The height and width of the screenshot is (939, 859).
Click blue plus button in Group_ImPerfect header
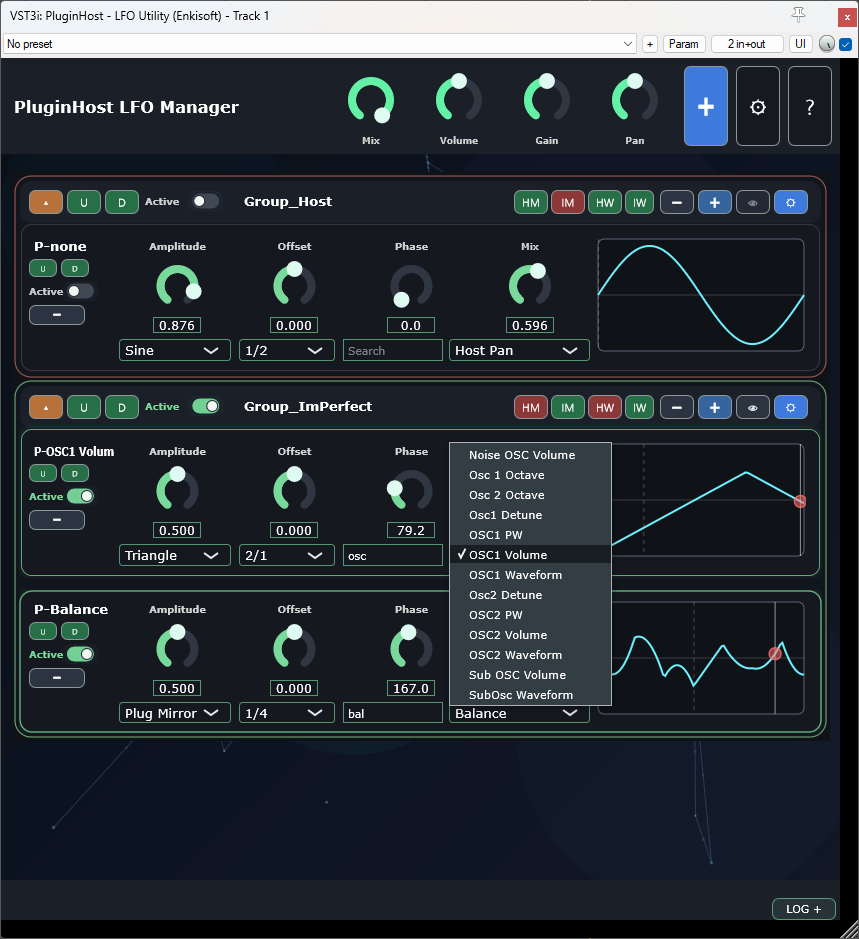[715, 407]
